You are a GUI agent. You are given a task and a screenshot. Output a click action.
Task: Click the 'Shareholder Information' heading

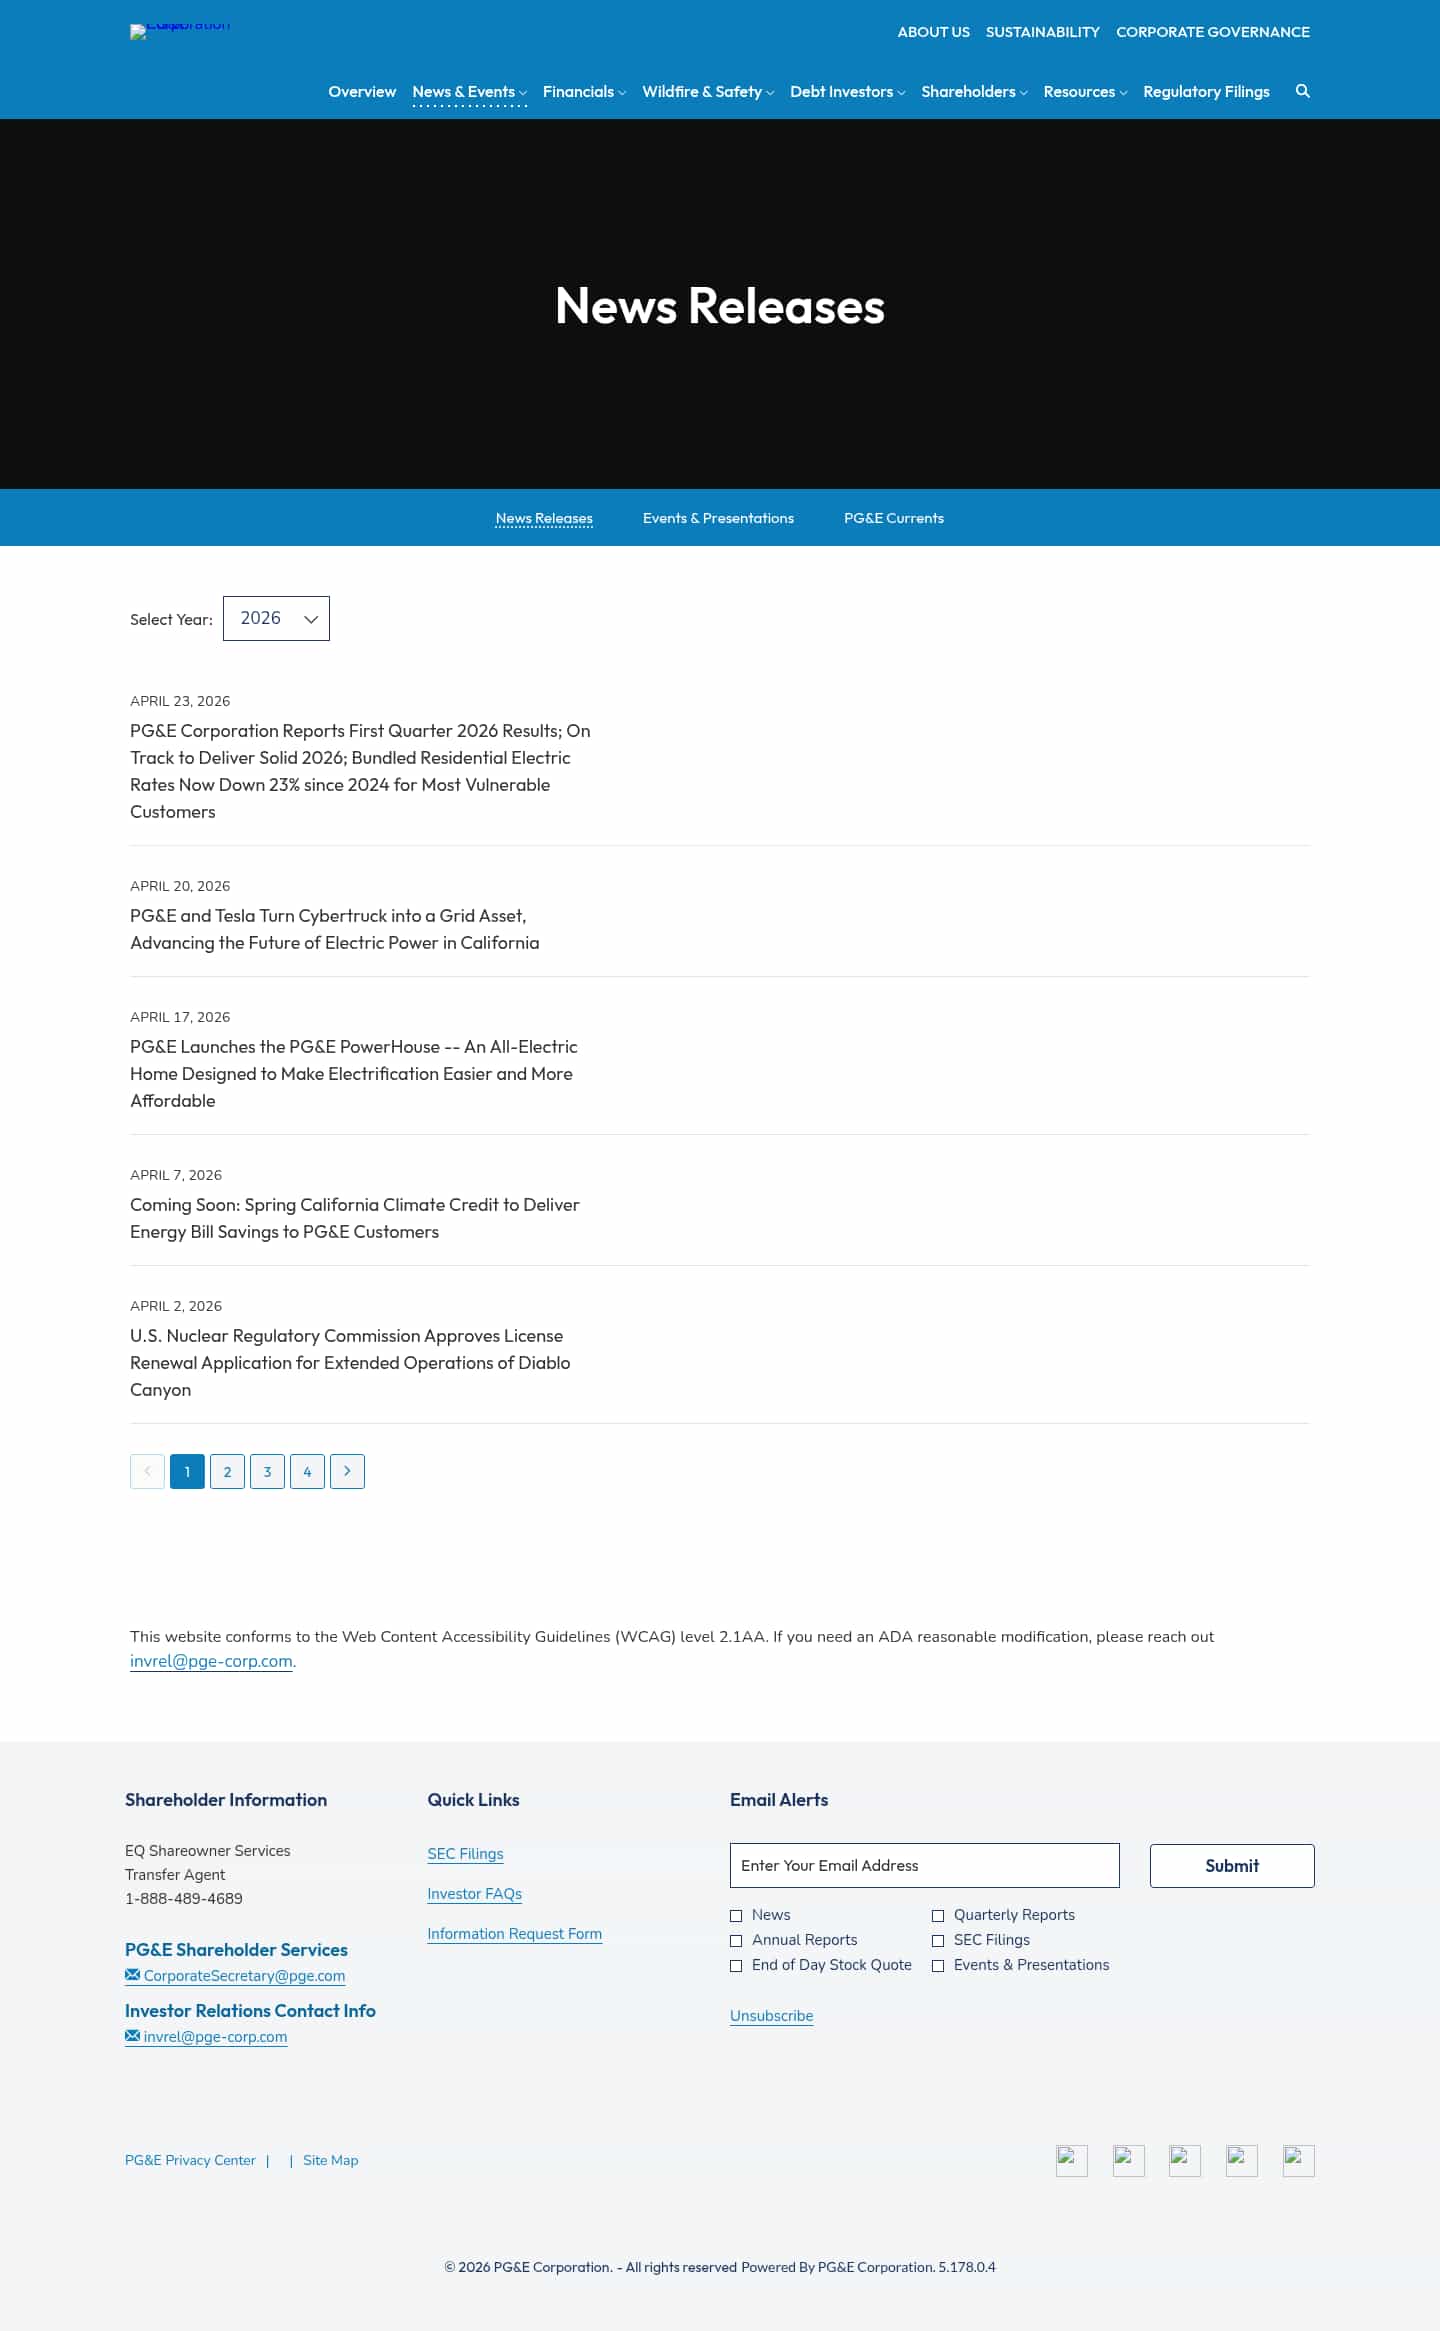coord(226,1800)
